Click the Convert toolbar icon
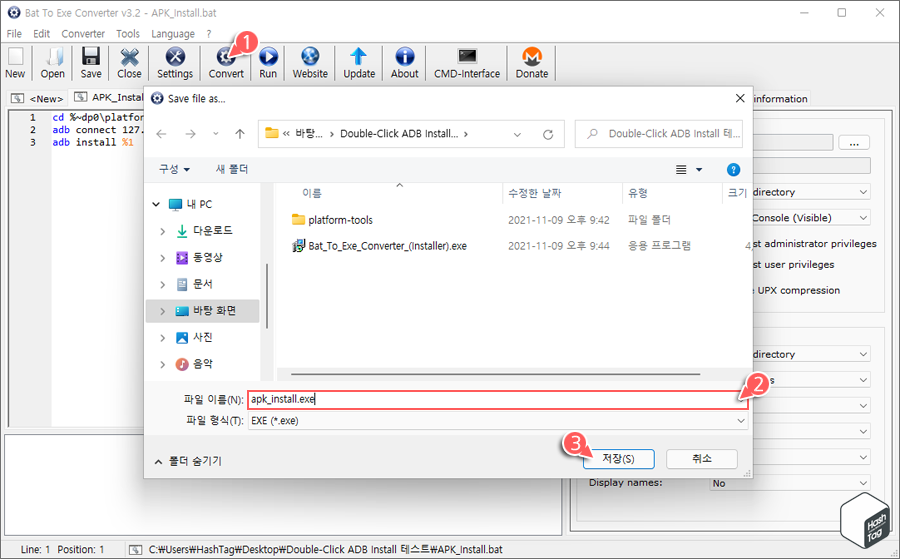The height and width of the screenshot is (559, 900). point(226,63)
